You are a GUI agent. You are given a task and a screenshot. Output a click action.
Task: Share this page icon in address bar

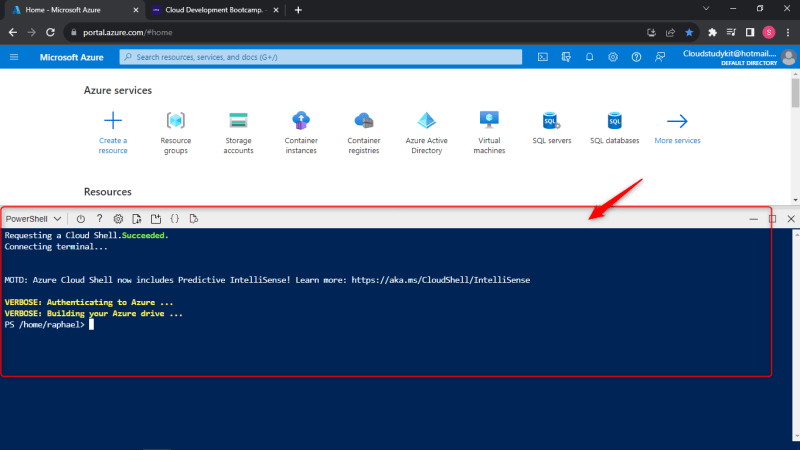[x=670, y=32]
